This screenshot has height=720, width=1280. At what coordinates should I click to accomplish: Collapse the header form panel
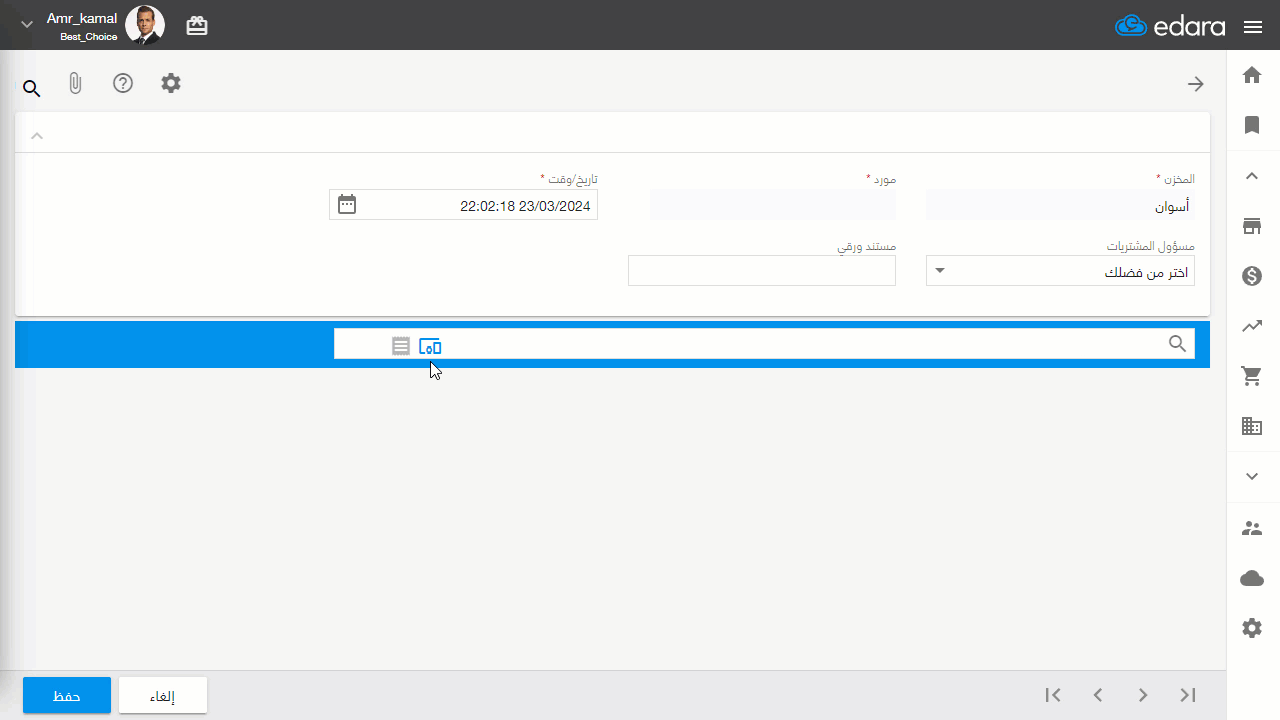point(37,136)
